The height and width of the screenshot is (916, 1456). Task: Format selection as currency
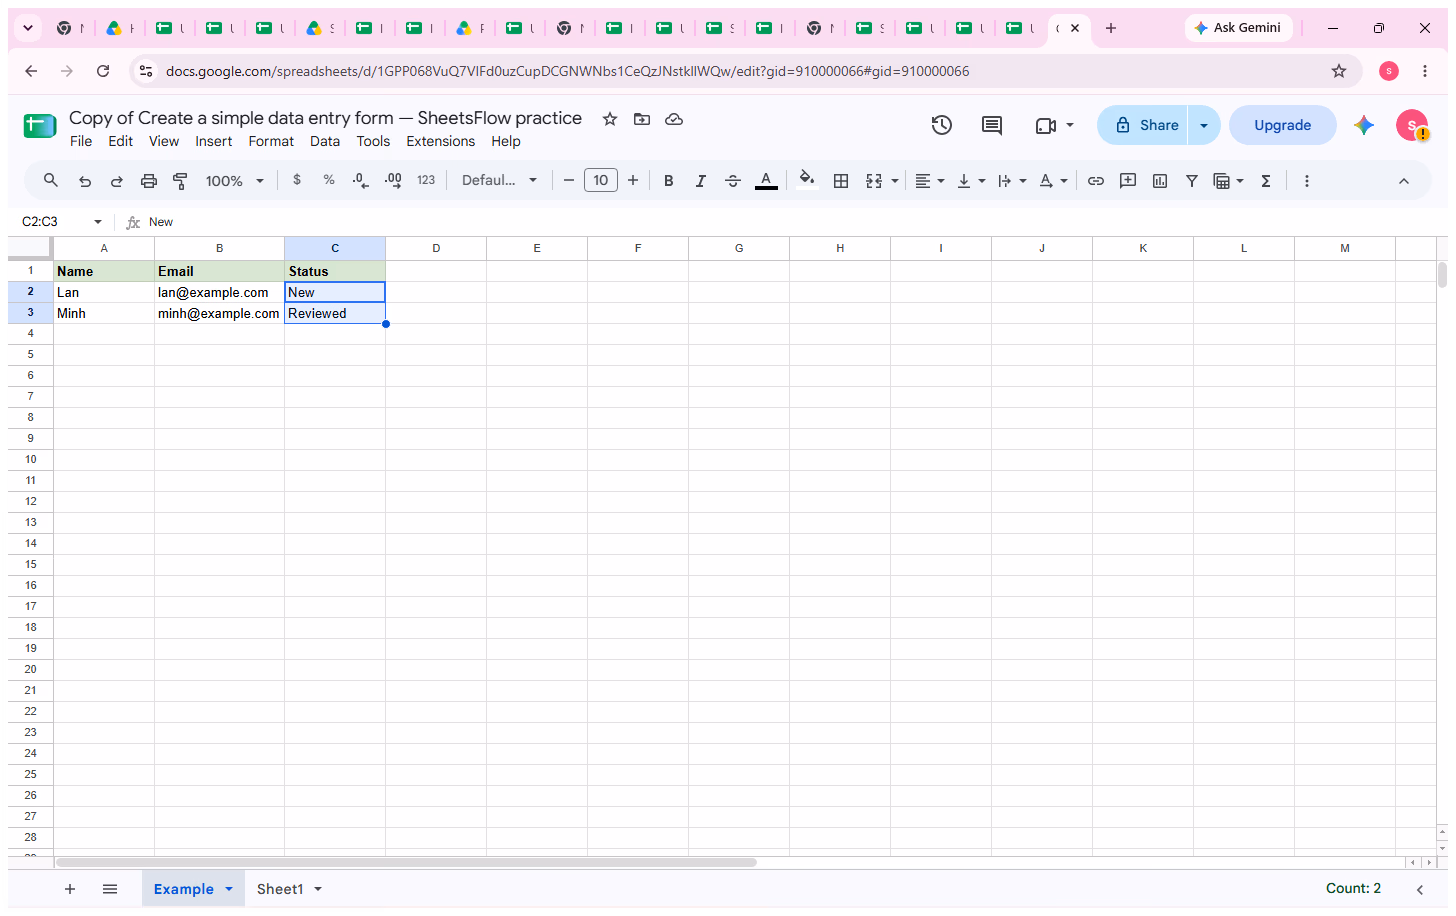pos(297,180)
